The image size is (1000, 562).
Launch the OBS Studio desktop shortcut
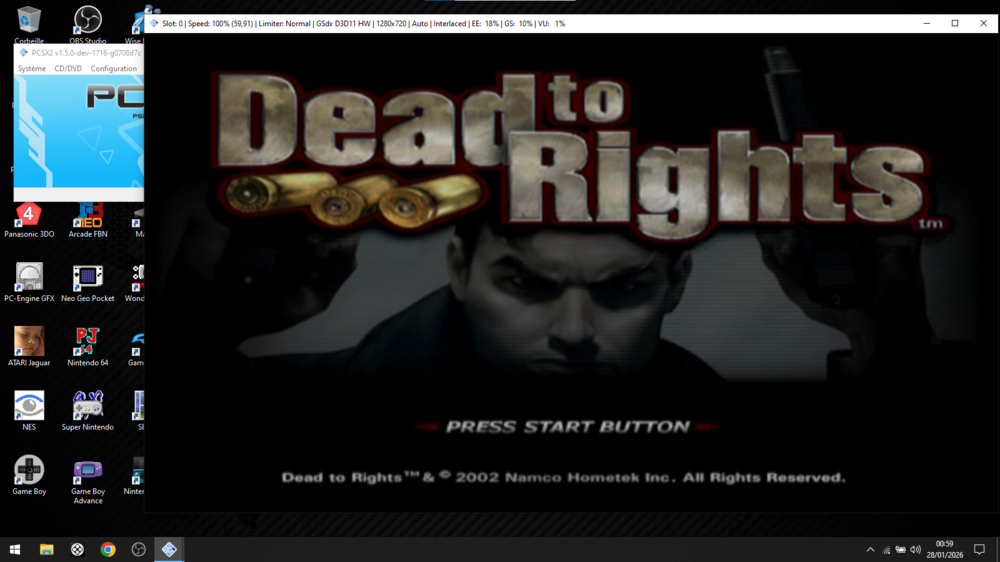pyautogui.click(x=88, y=20)
